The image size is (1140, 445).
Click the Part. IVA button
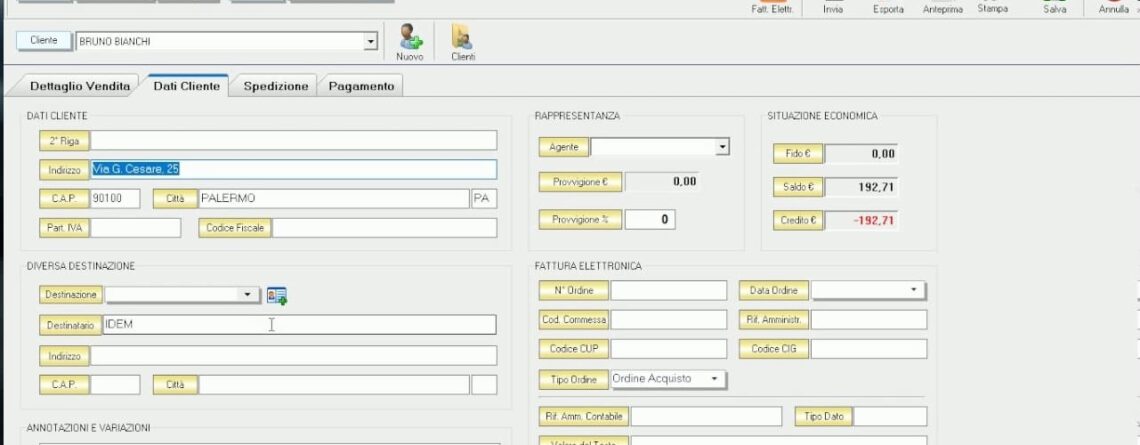(64, 228)
